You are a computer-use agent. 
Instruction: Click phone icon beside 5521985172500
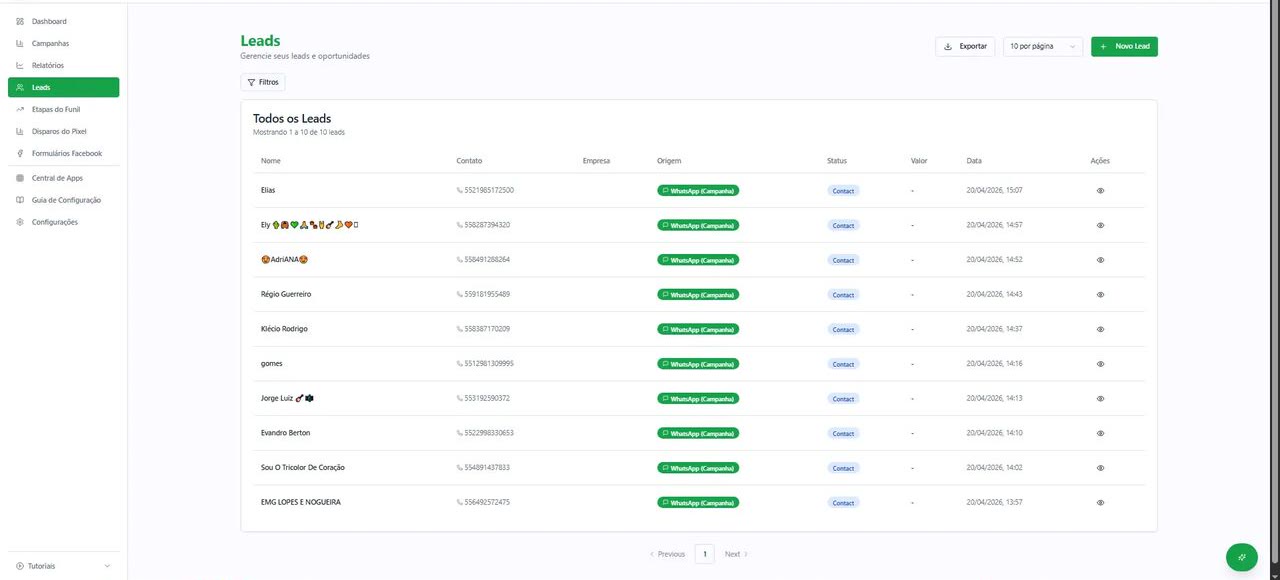tap(460, 190)
